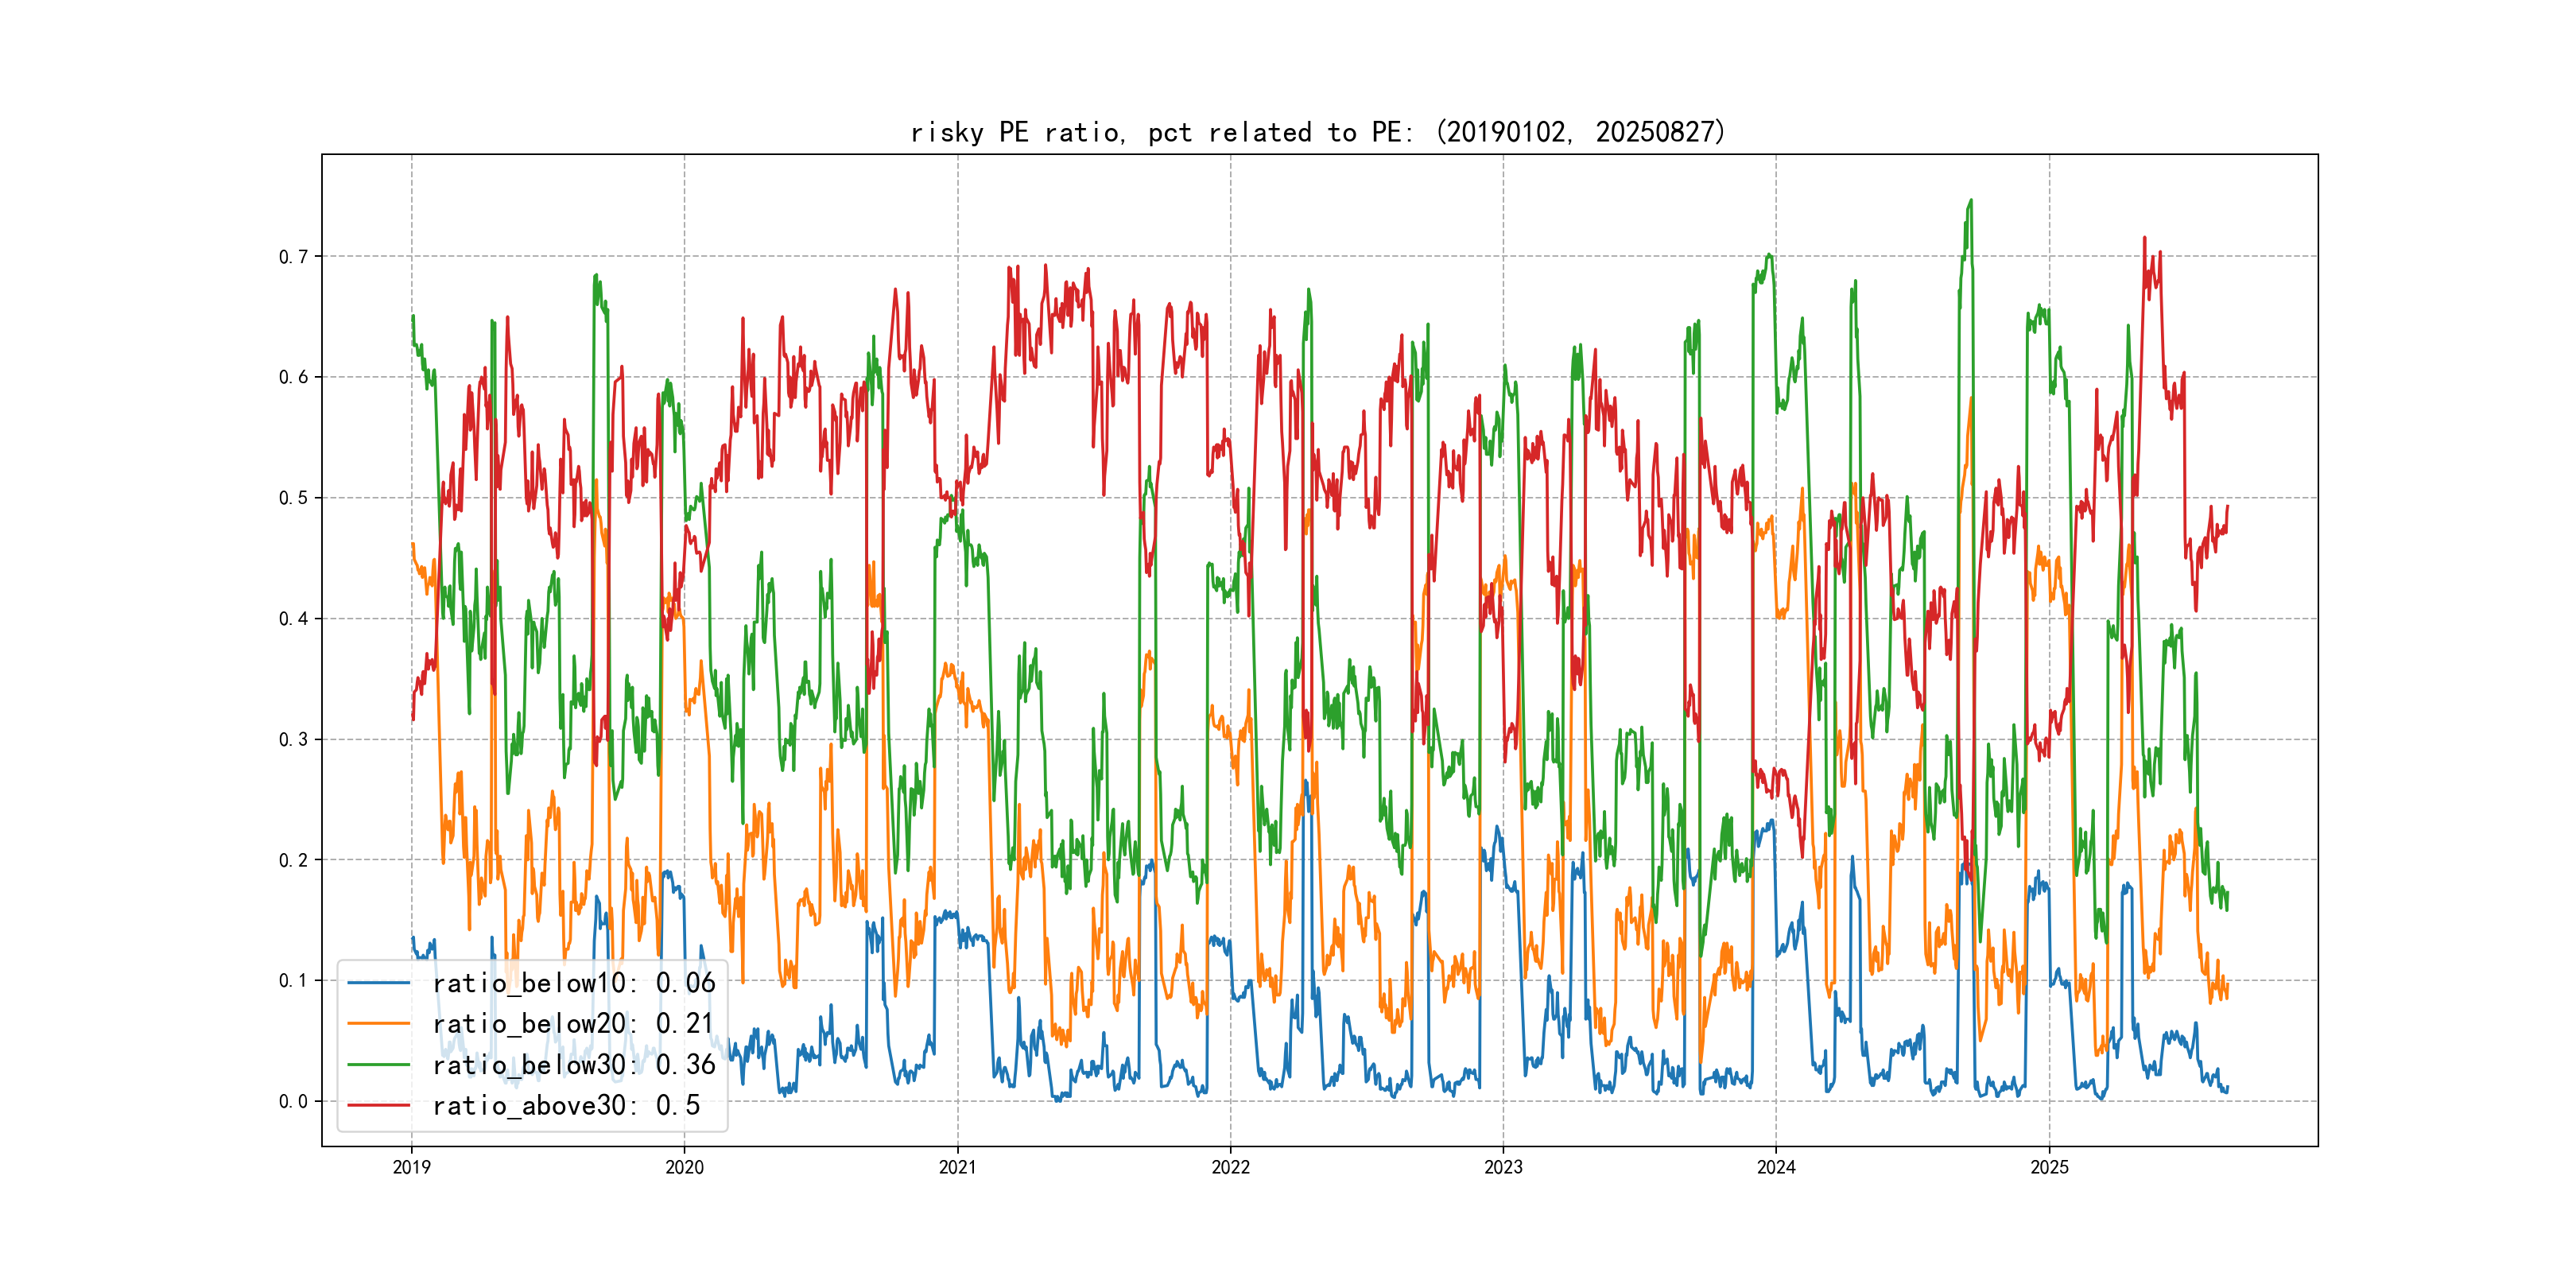Click the 2021 x-axis tick label
Viewport: 2576px width, 1288px height.
coord(957,1167)
